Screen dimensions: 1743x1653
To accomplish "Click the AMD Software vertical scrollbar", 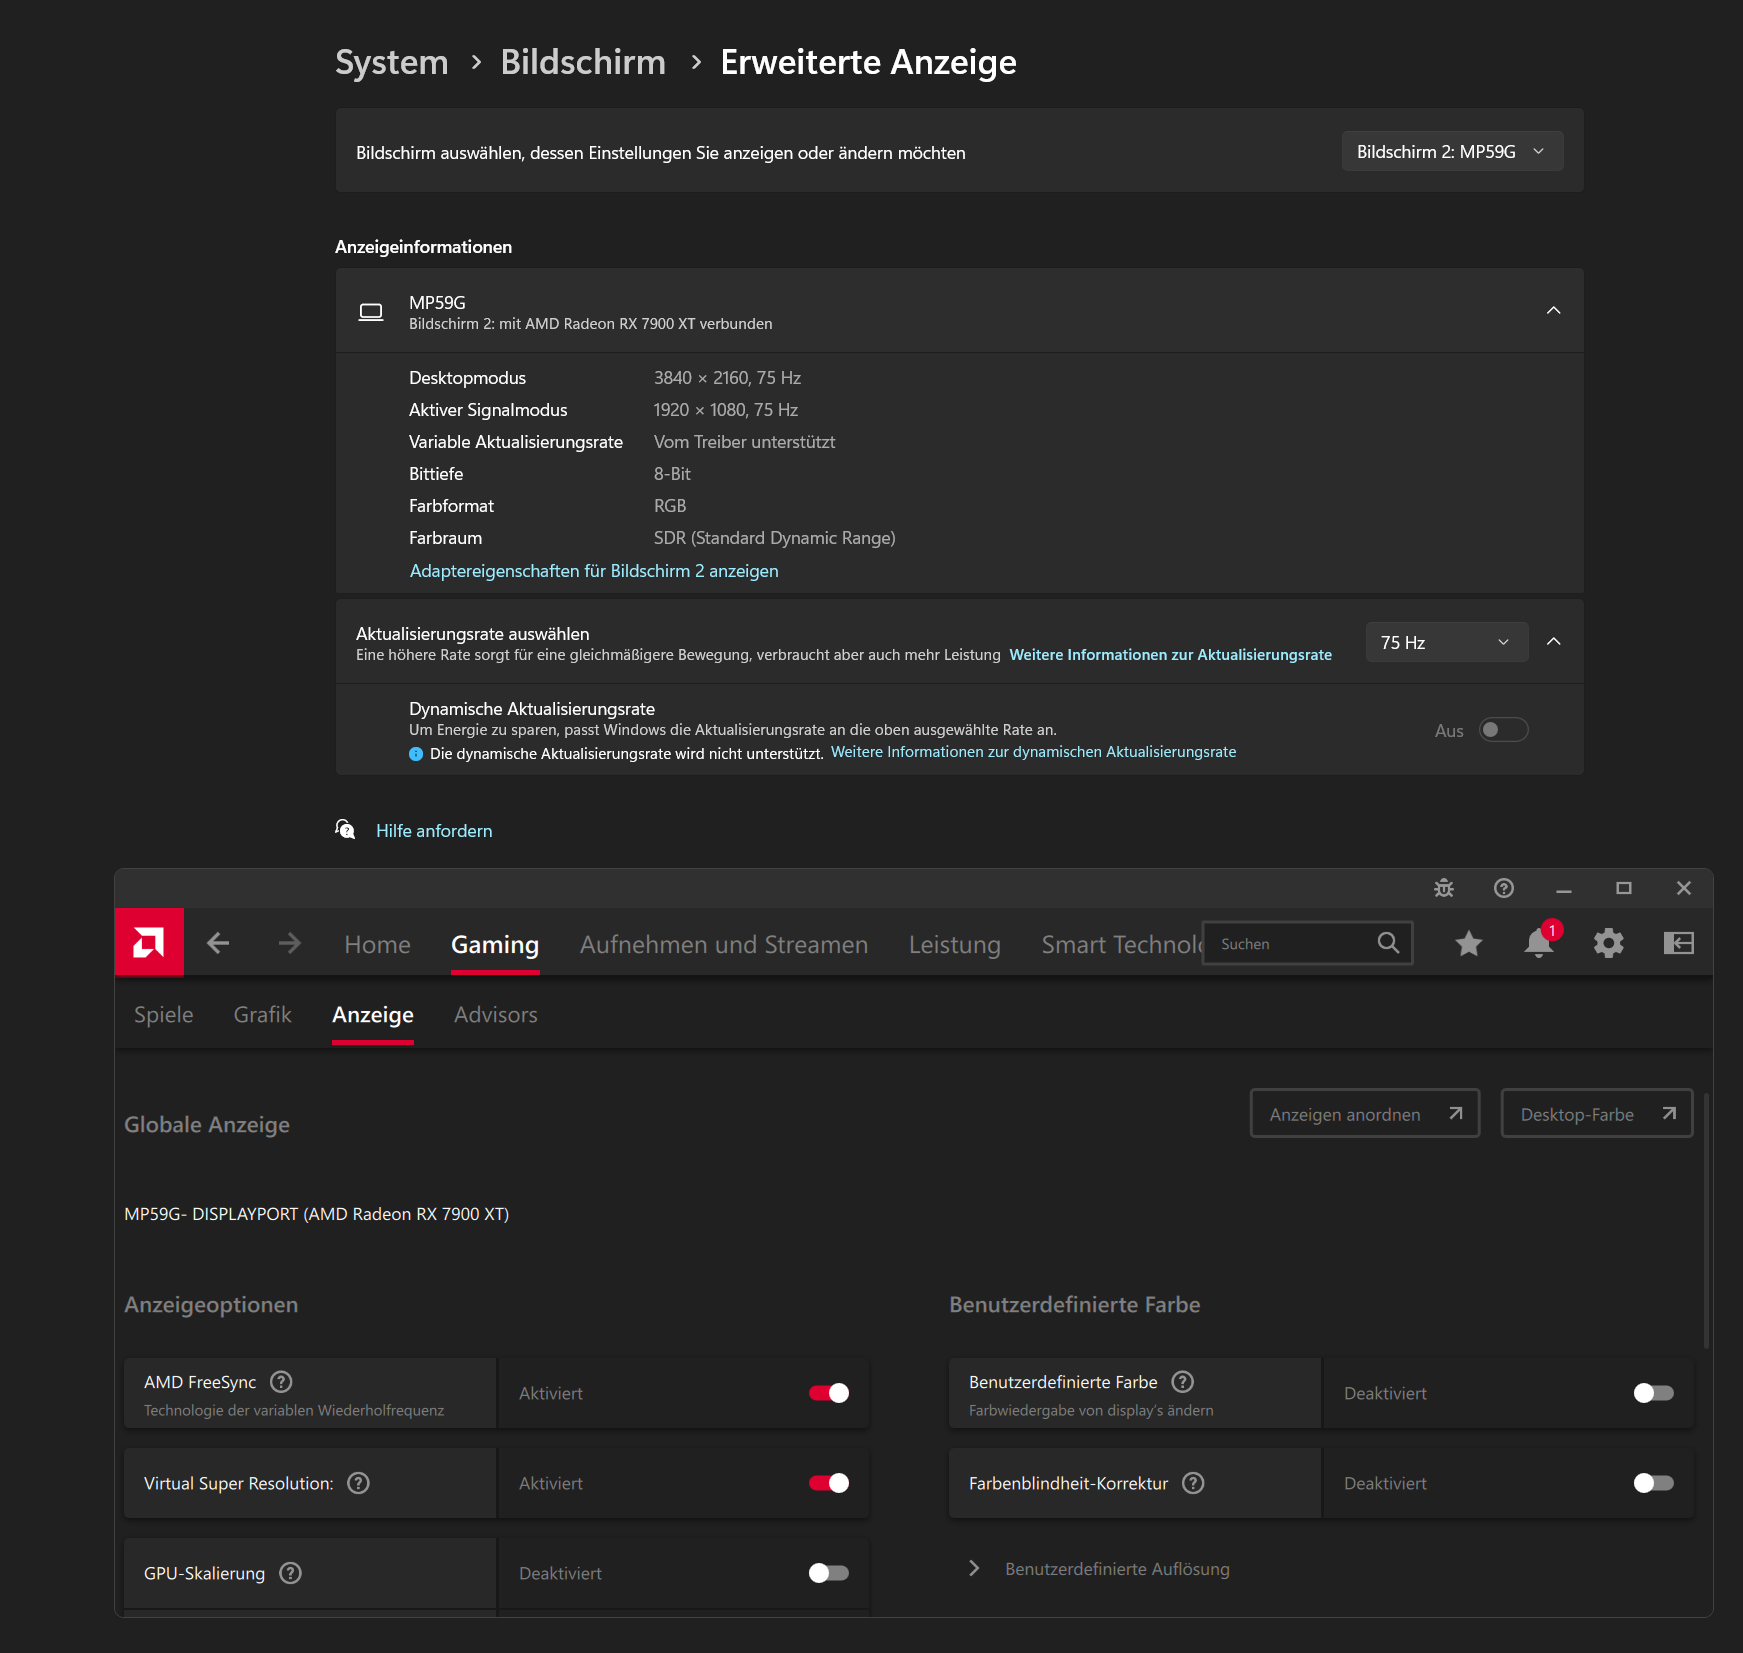I will [1706, 1220].
